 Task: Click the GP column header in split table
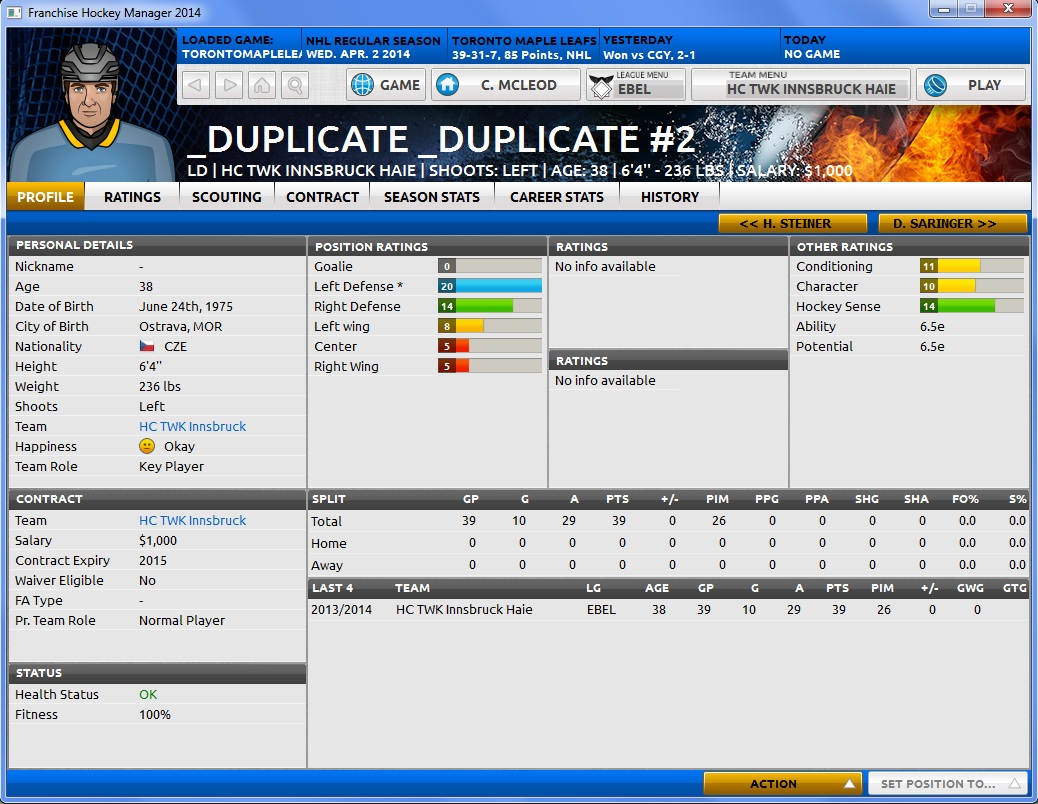(x=471, y=499)
